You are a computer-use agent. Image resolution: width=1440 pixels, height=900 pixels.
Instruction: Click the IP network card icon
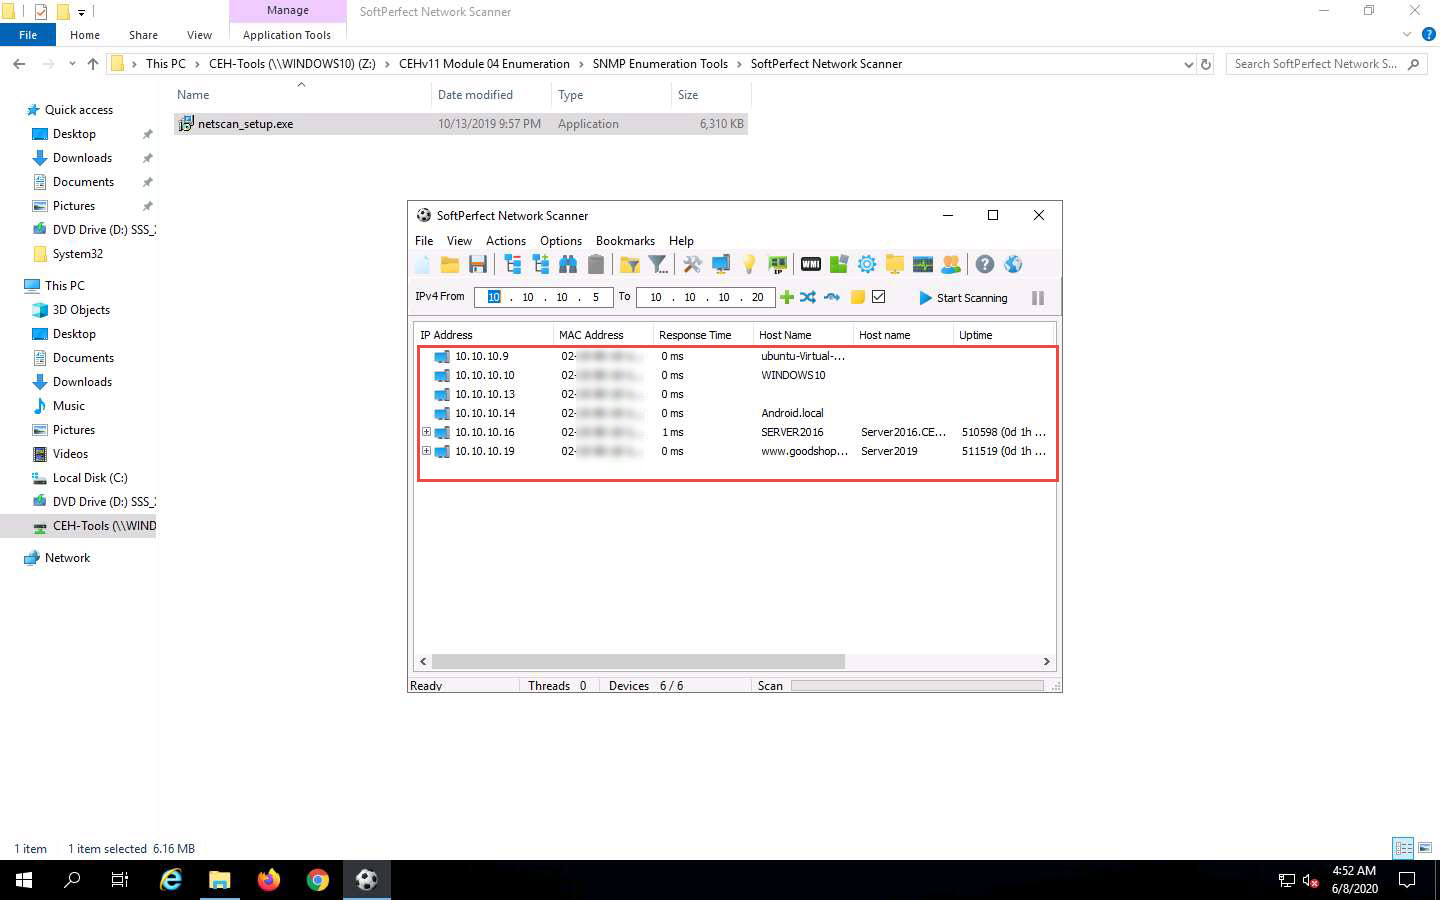777,265
